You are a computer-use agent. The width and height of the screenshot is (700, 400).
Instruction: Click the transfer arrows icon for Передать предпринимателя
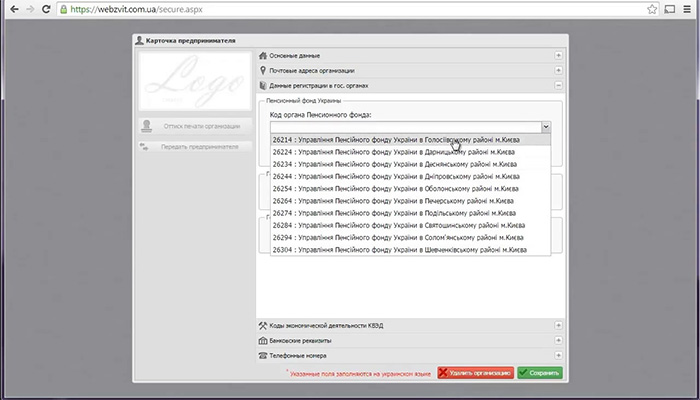point(144,146)
